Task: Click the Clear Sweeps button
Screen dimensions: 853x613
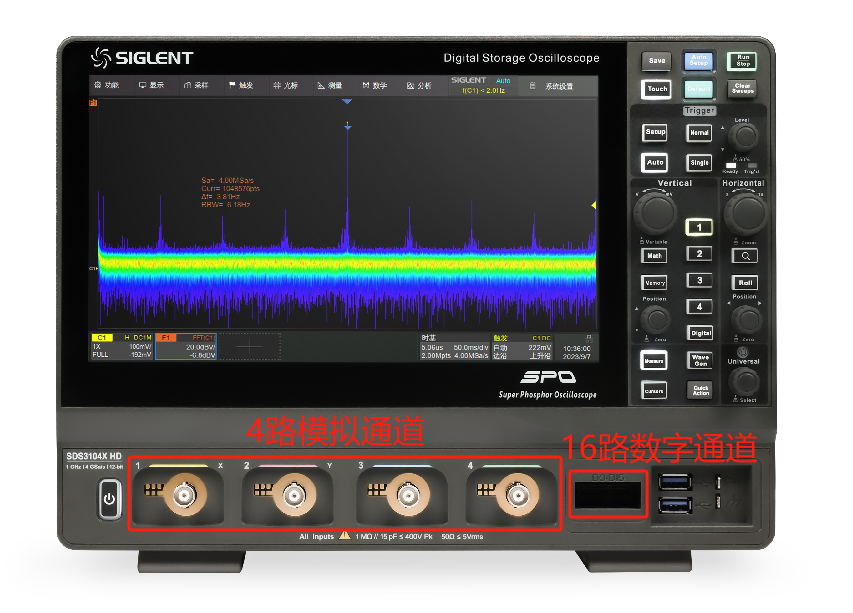Action: pyautogui.click(x=743, y=89)
